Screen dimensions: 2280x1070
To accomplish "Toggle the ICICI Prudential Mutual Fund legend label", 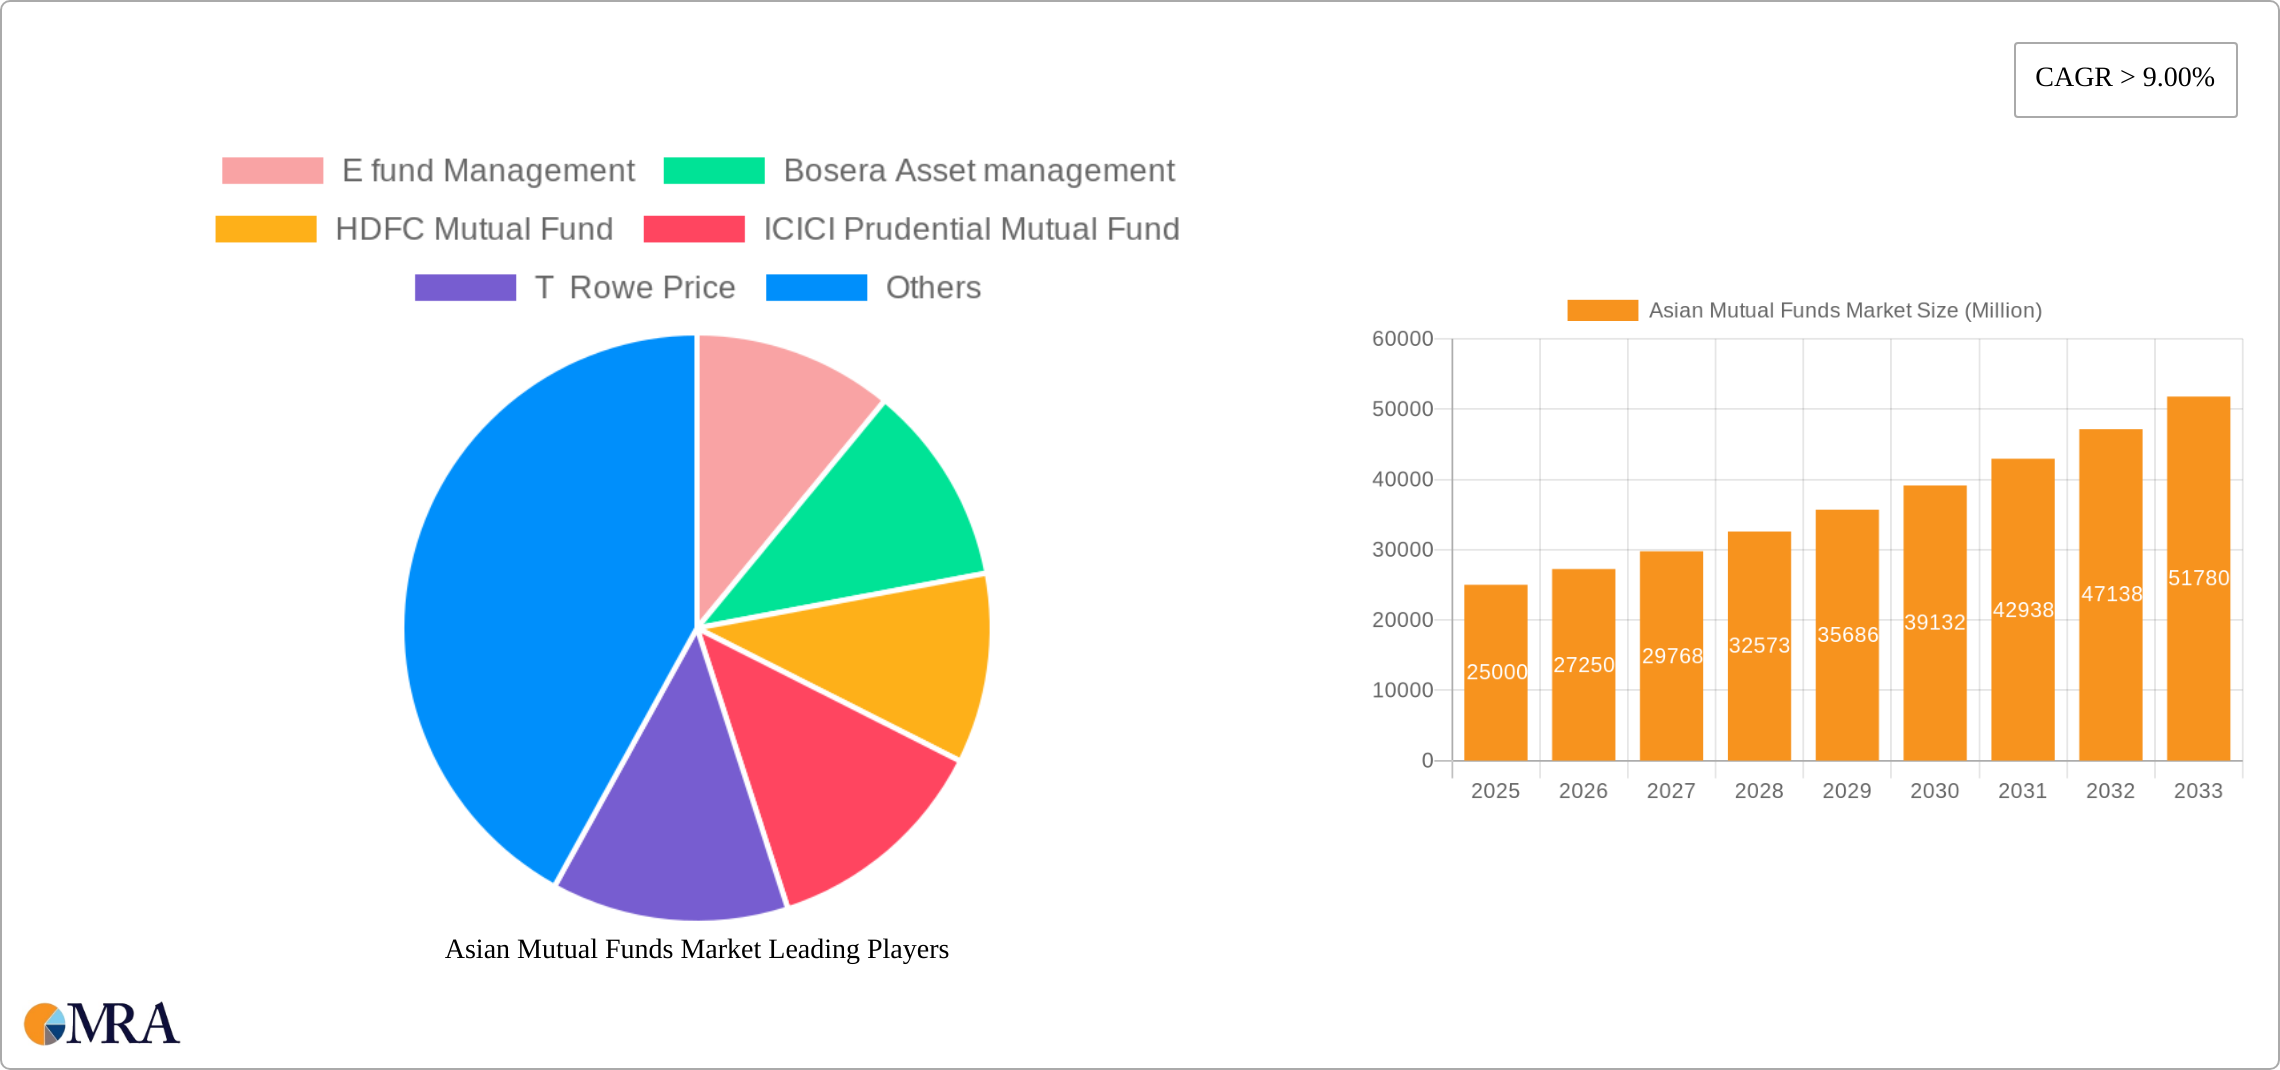I will click(971, 229).
